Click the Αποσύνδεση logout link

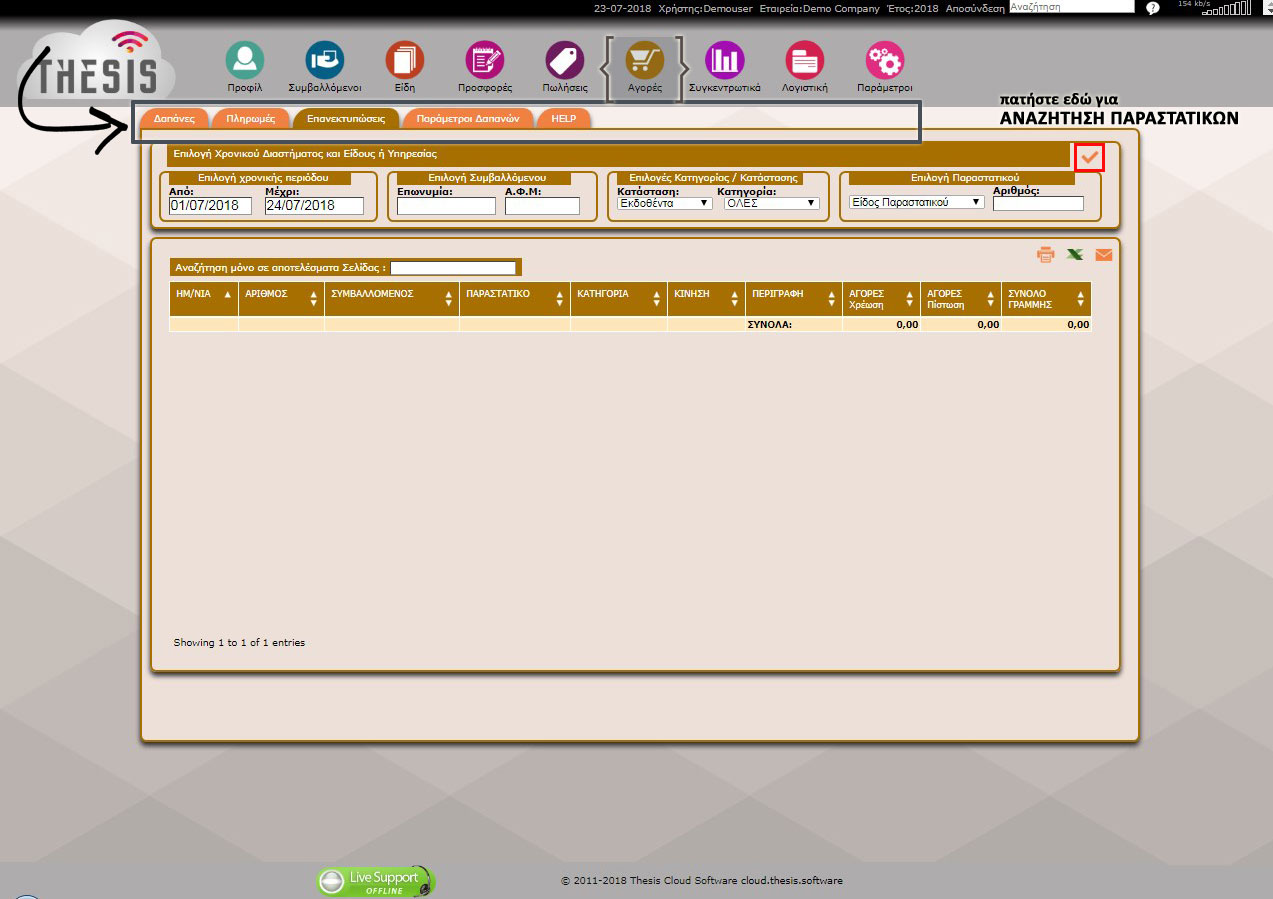pyautogui.click(x=974, y=8)
